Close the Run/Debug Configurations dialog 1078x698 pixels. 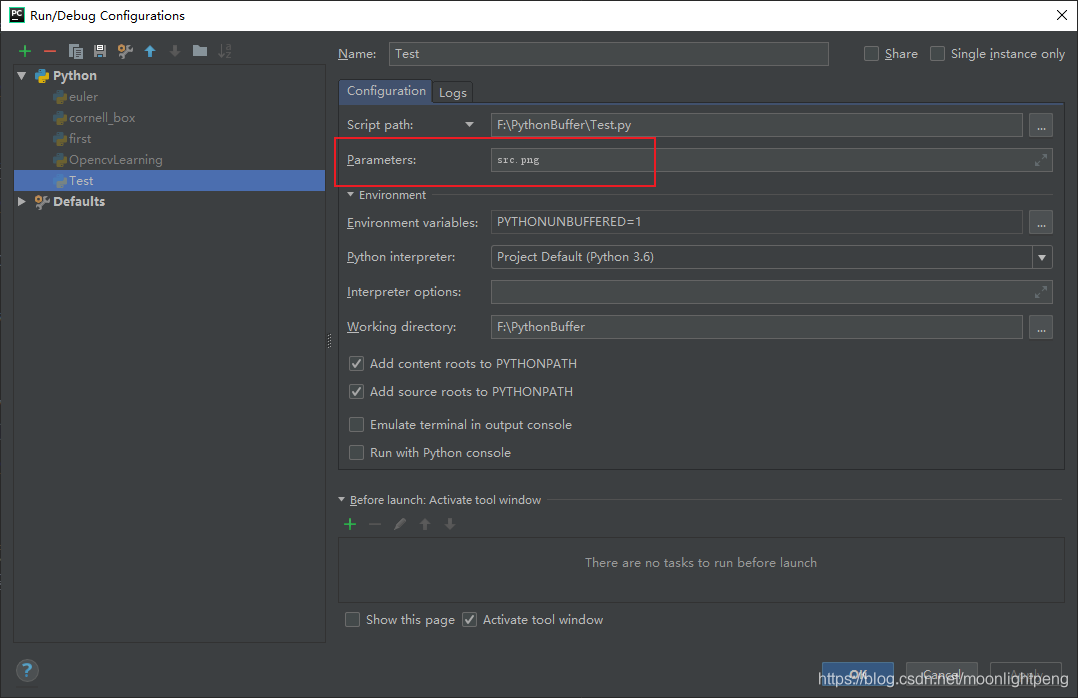pos(1062,15)
